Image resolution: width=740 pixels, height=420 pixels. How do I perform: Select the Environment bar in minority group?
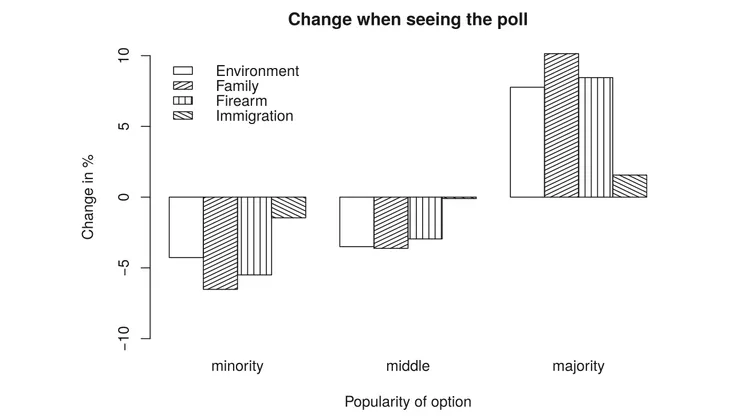pyautogui.click(x=186, y=227)
